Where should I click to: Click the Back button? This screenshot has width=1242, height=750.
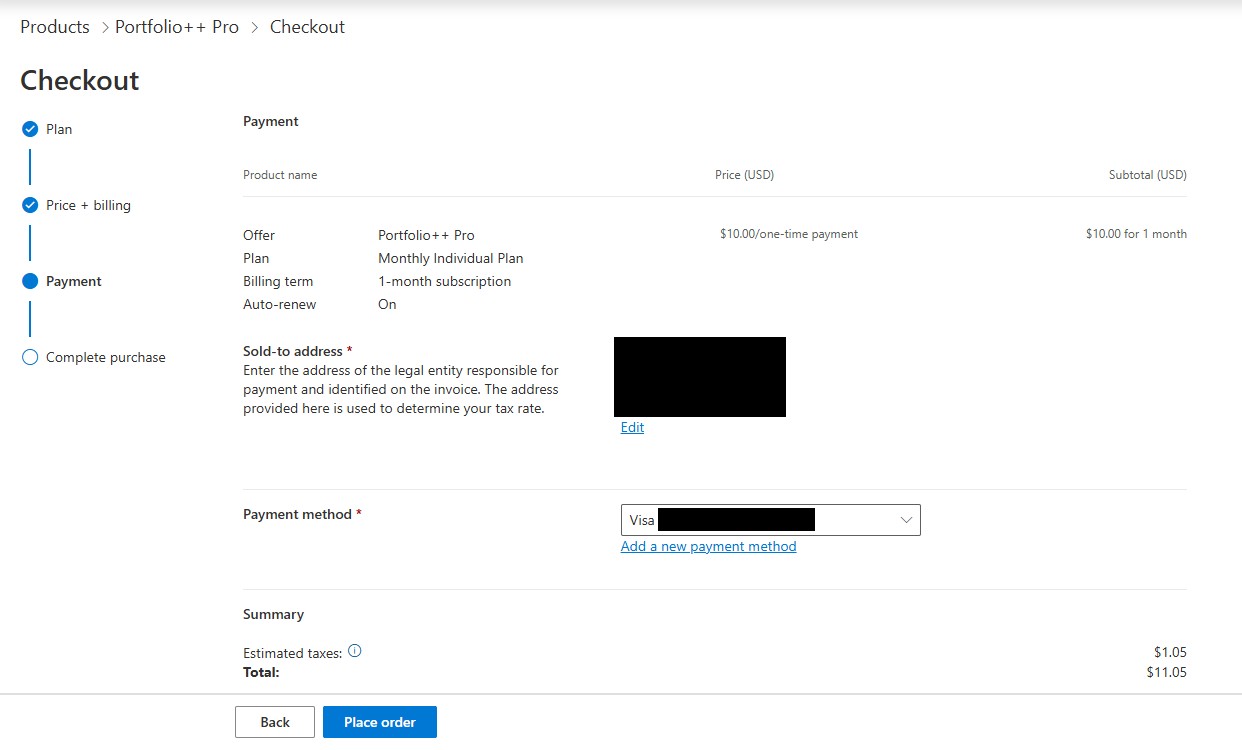(x=275, y=722)
